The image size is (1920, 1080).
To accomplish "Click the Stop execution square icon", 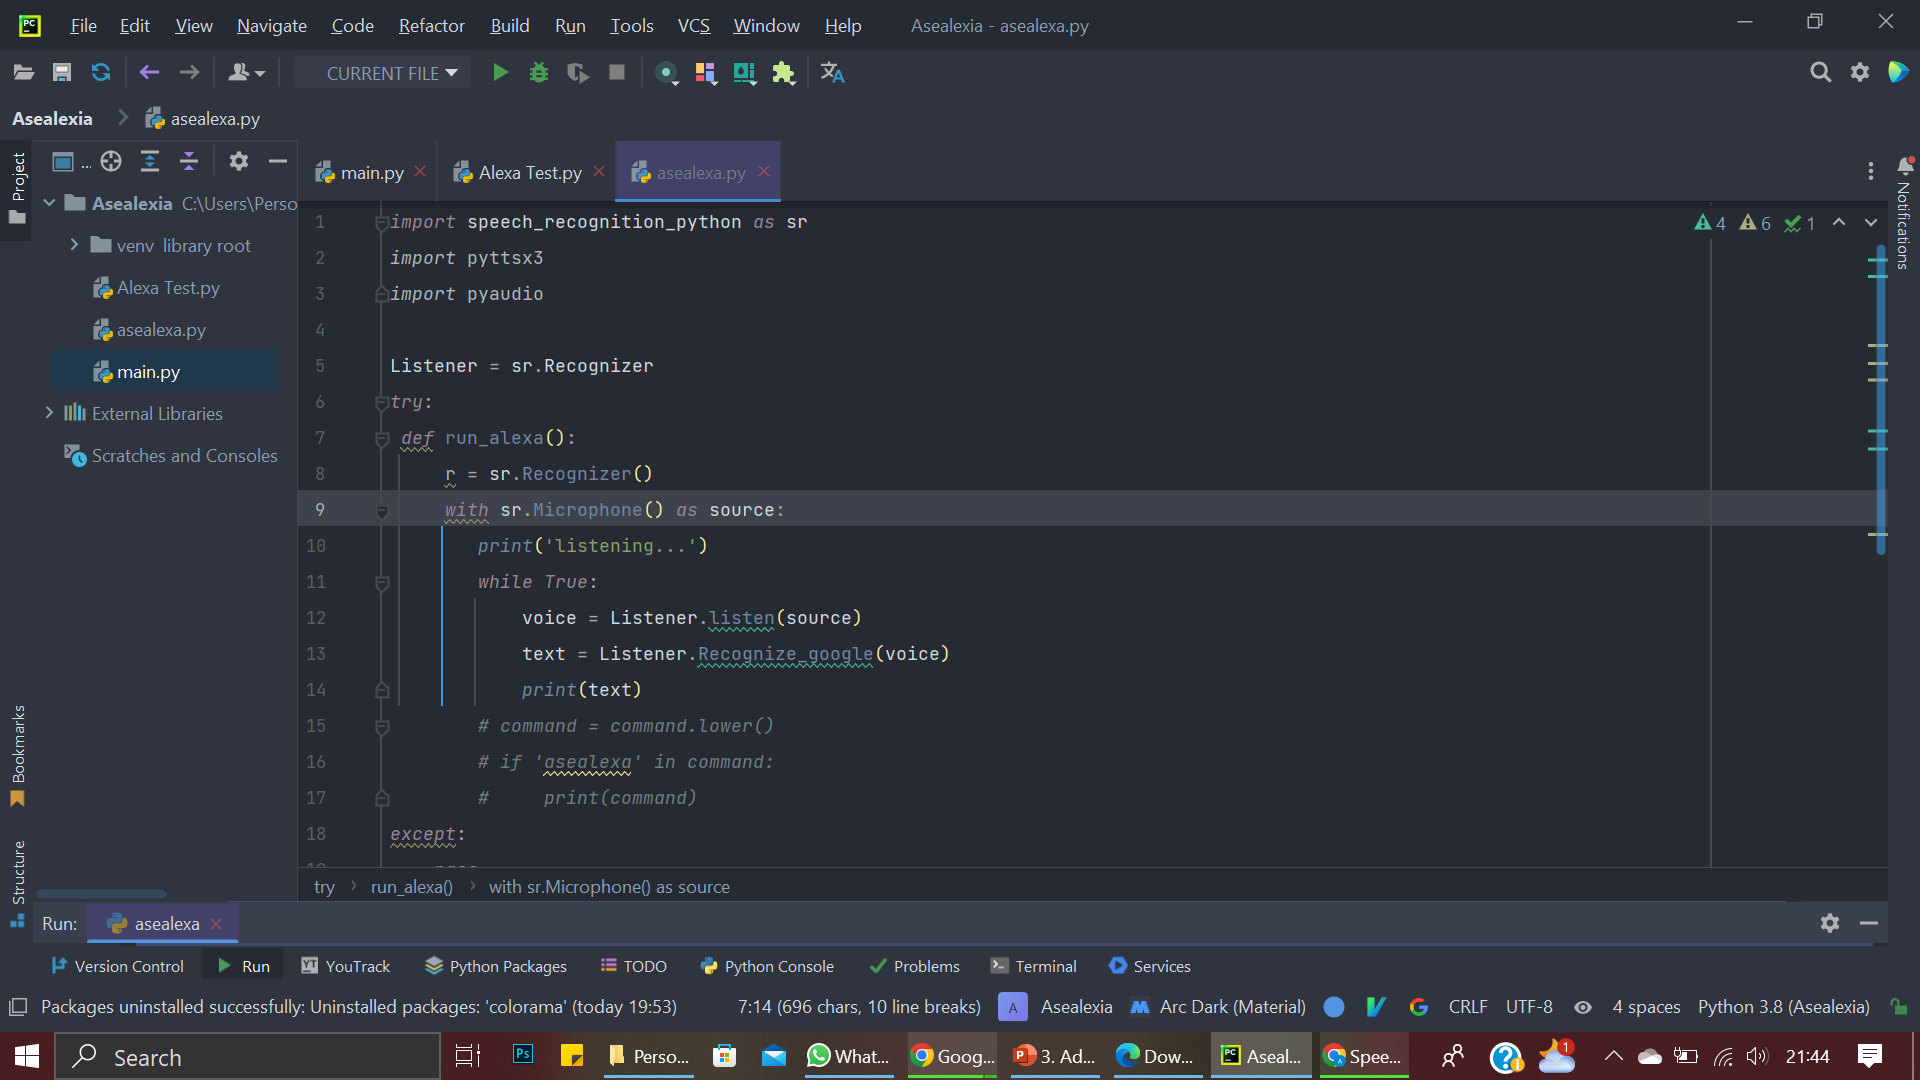I will [617, 73].
